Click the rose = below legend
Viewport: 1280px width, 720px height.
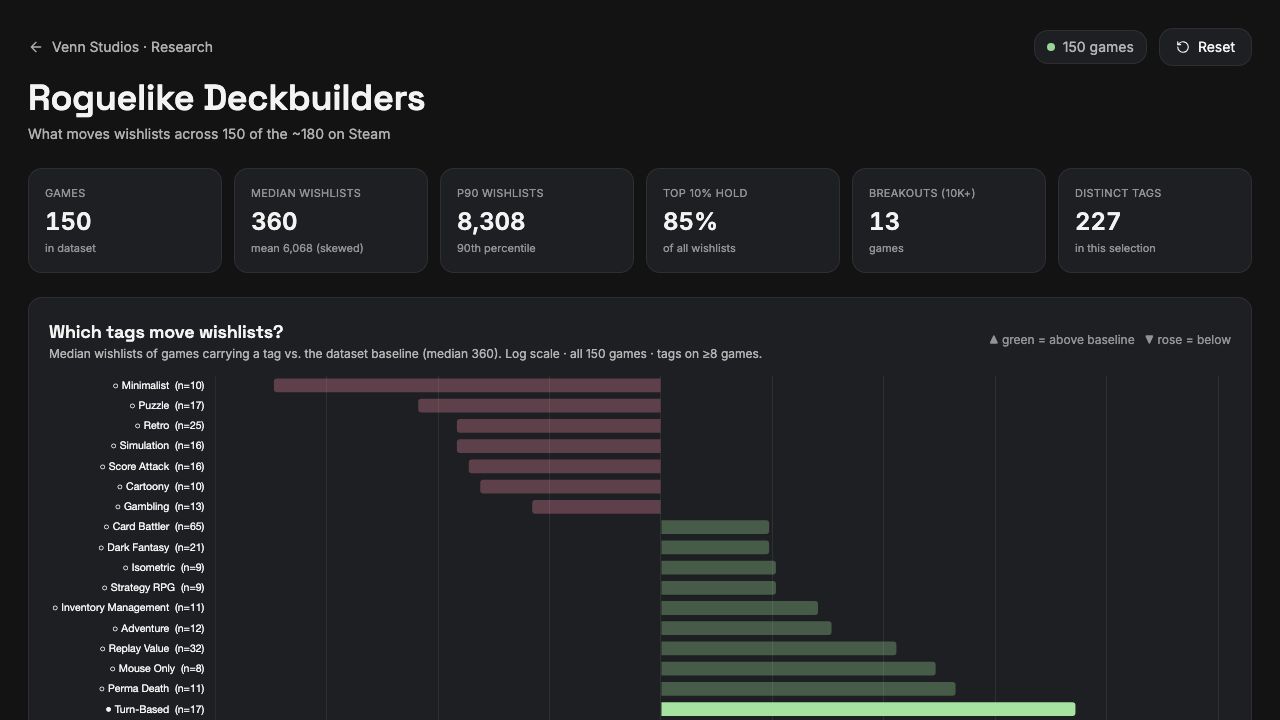[x=1188, y=340]
